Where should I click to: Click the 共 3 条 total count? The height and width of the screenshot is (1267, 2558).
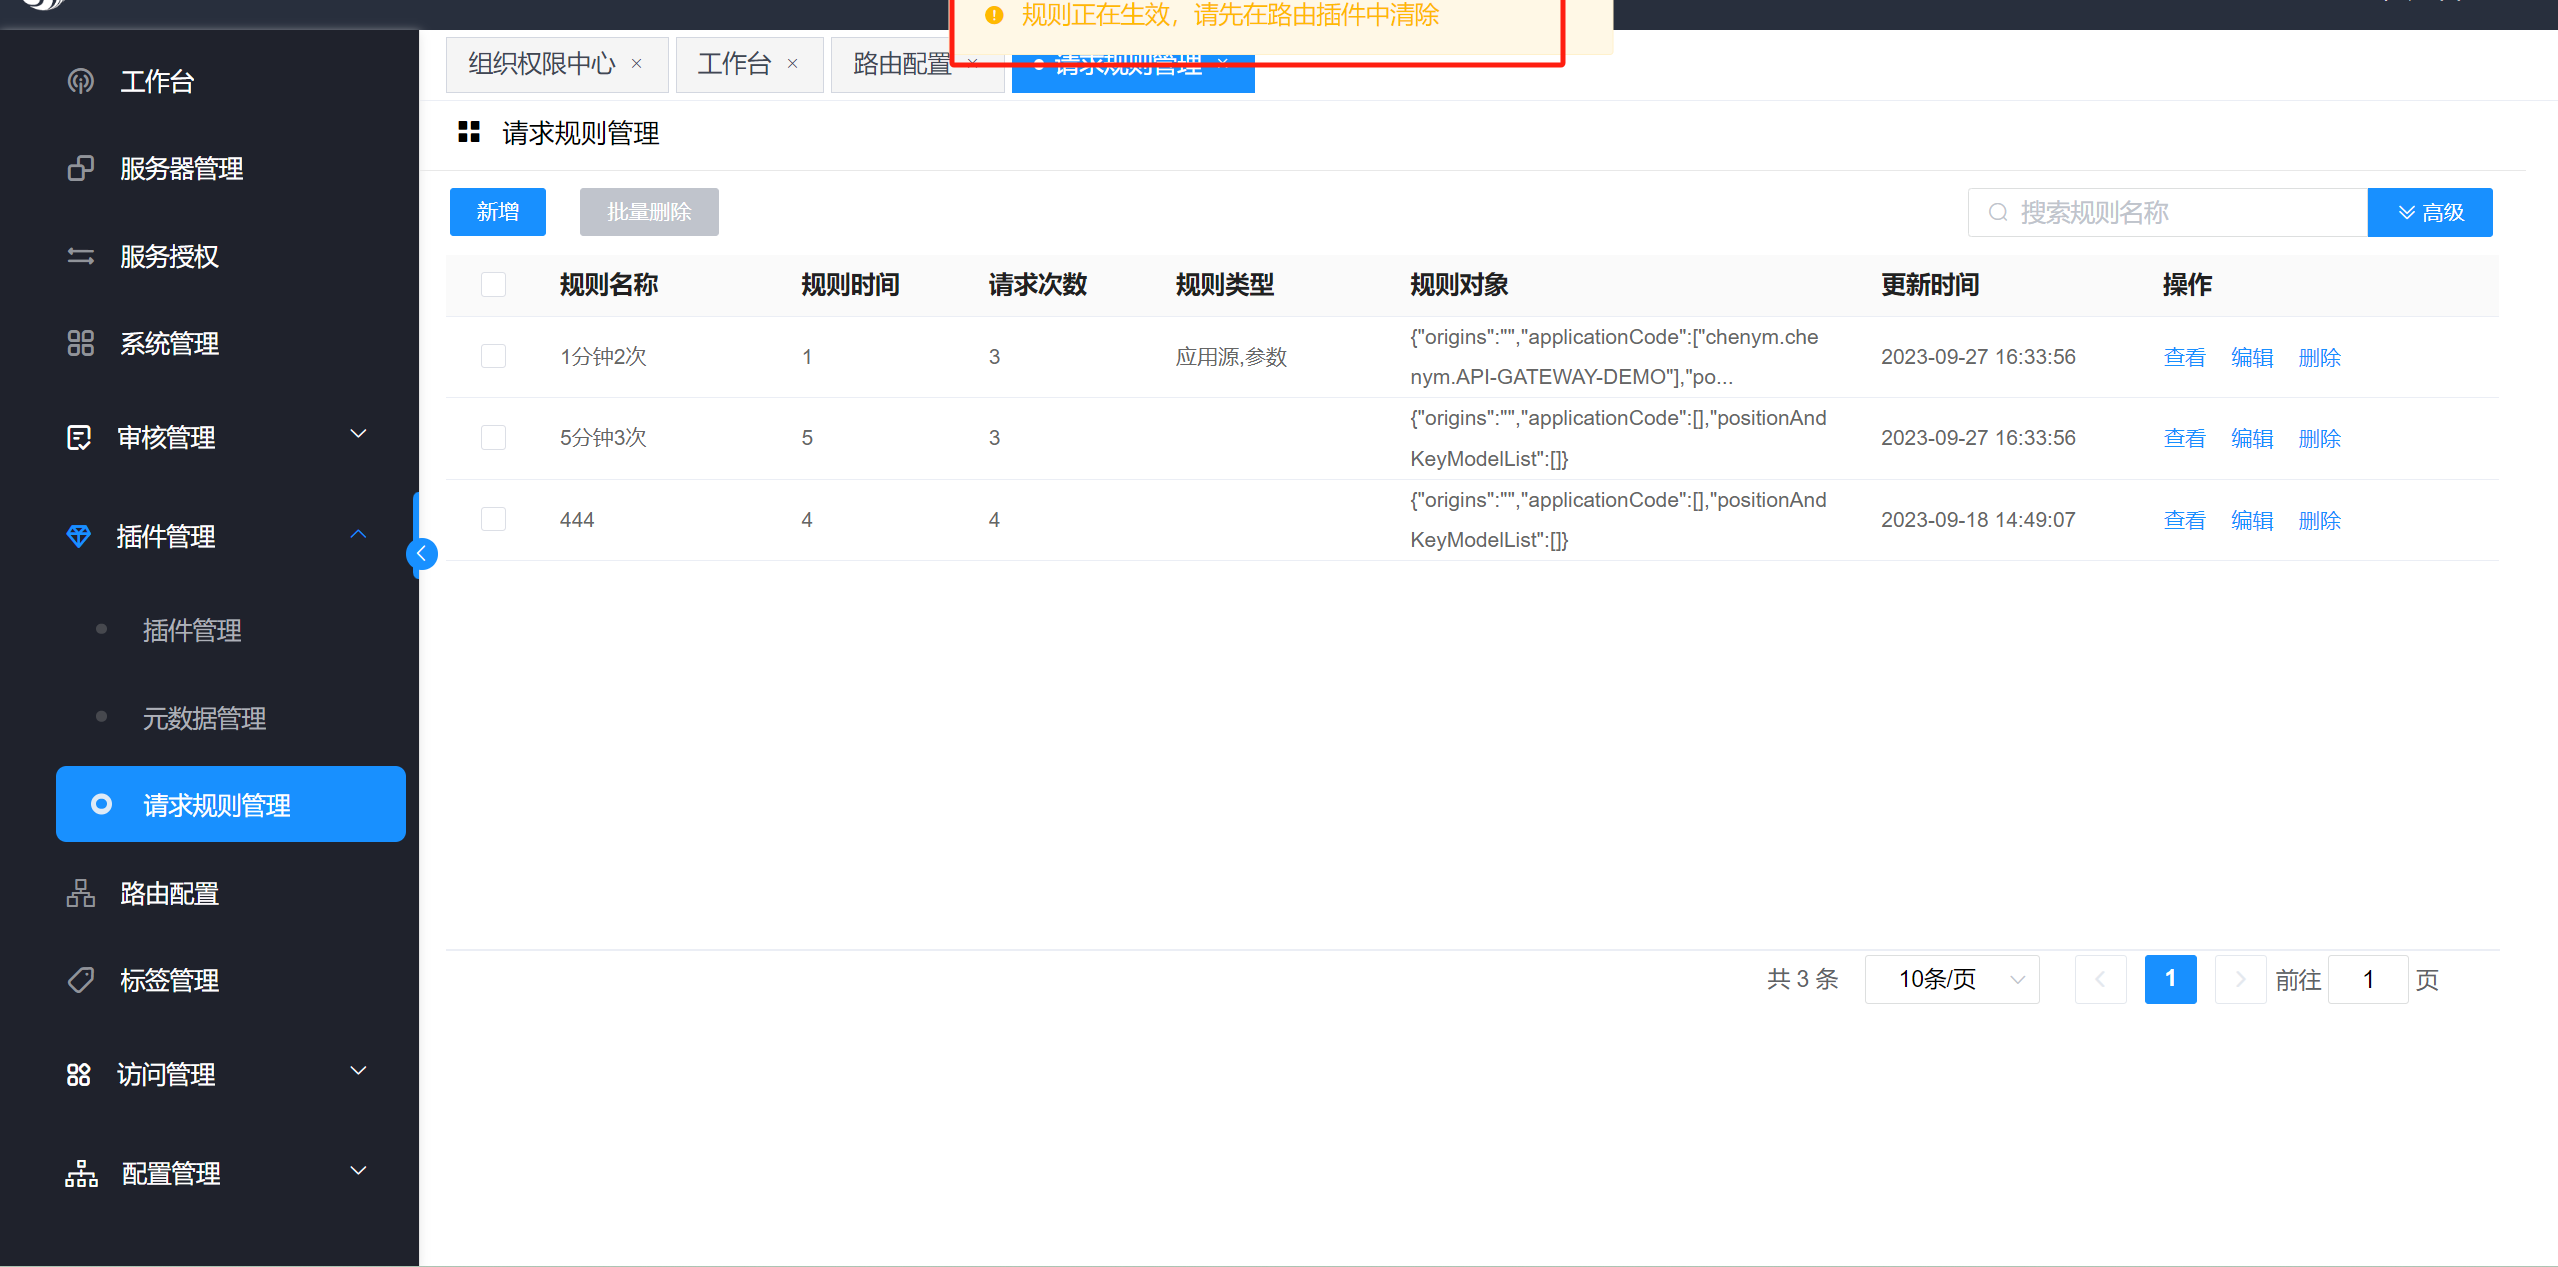pyautogui.click(x=1802, y=979)
